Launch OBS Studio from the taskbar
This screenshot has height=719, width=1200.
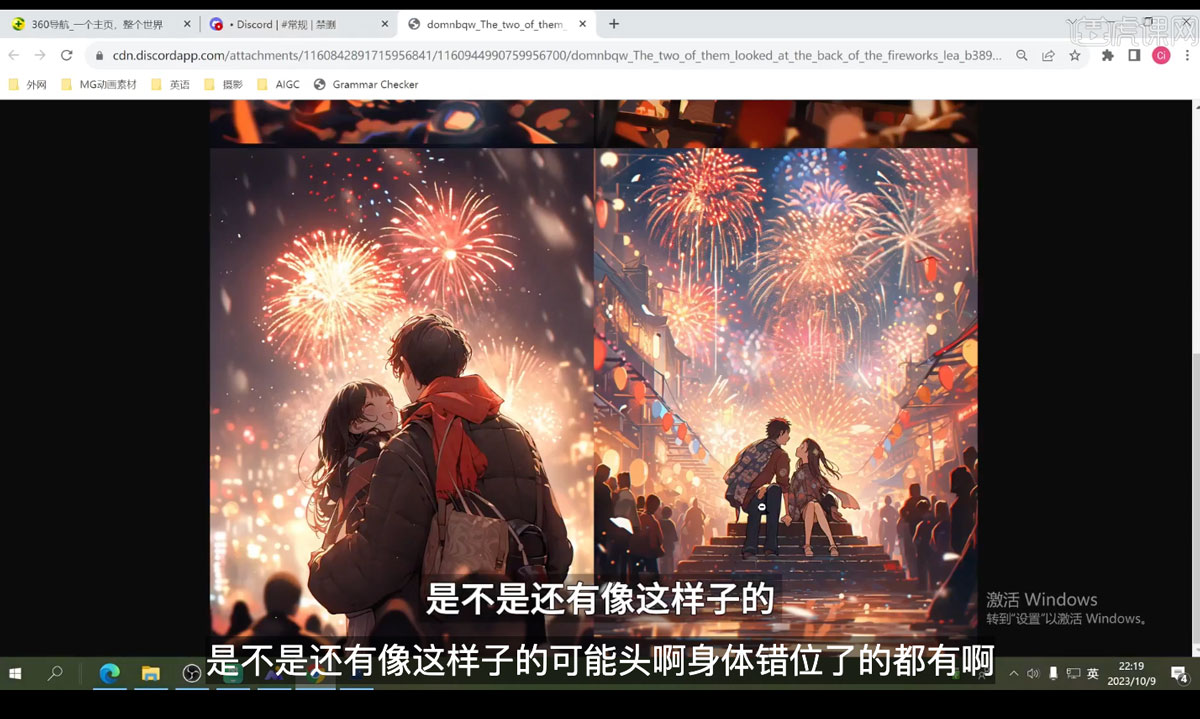pos(191,673)
